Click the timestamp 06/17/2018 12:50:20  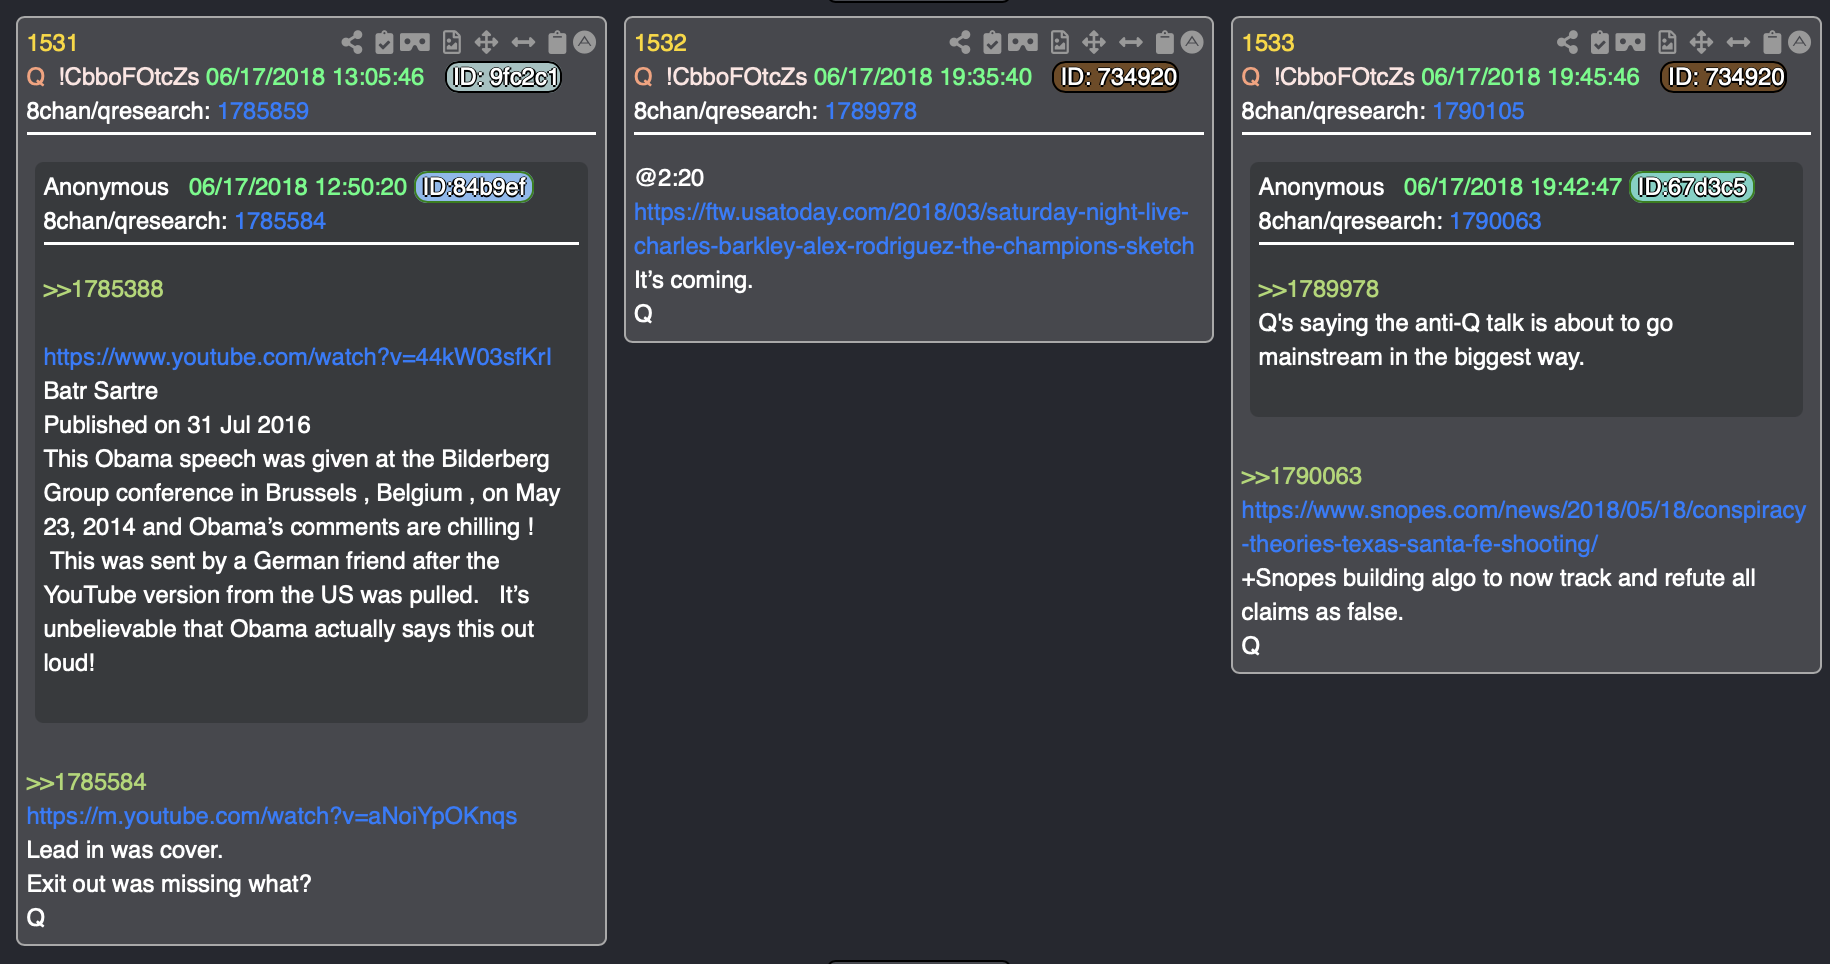pos(298,187)
